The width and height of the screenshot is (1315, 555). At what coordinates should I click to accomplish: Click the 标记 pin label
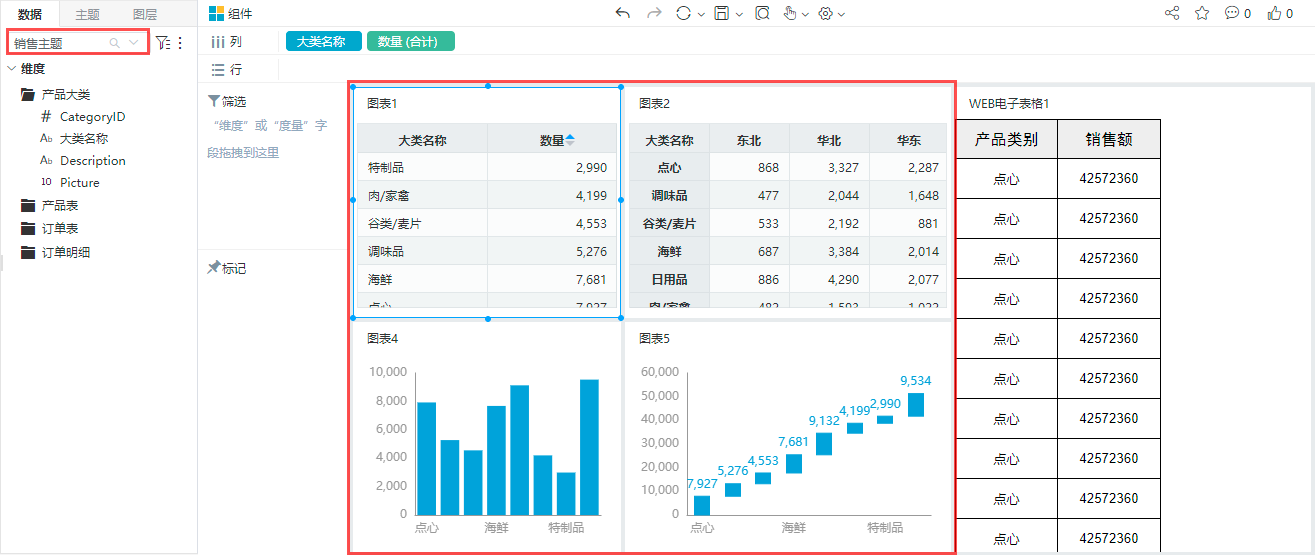227,268
